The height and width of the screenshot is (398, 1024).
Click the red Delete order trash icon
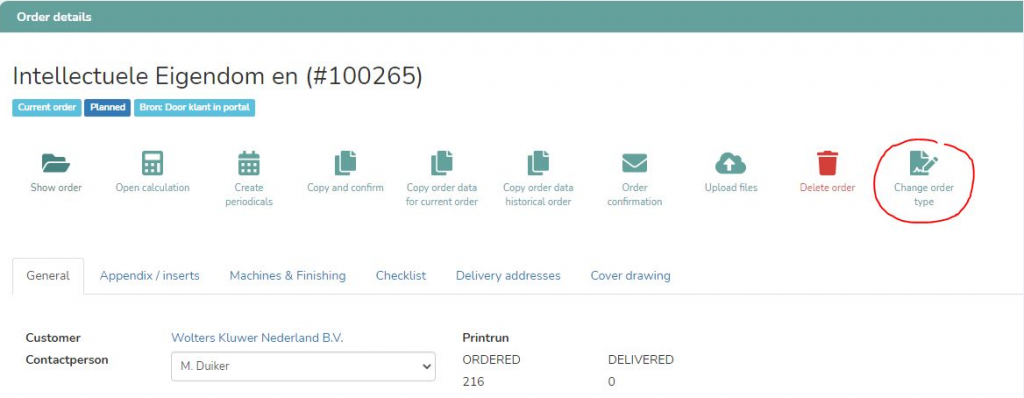tap(827, 163)
